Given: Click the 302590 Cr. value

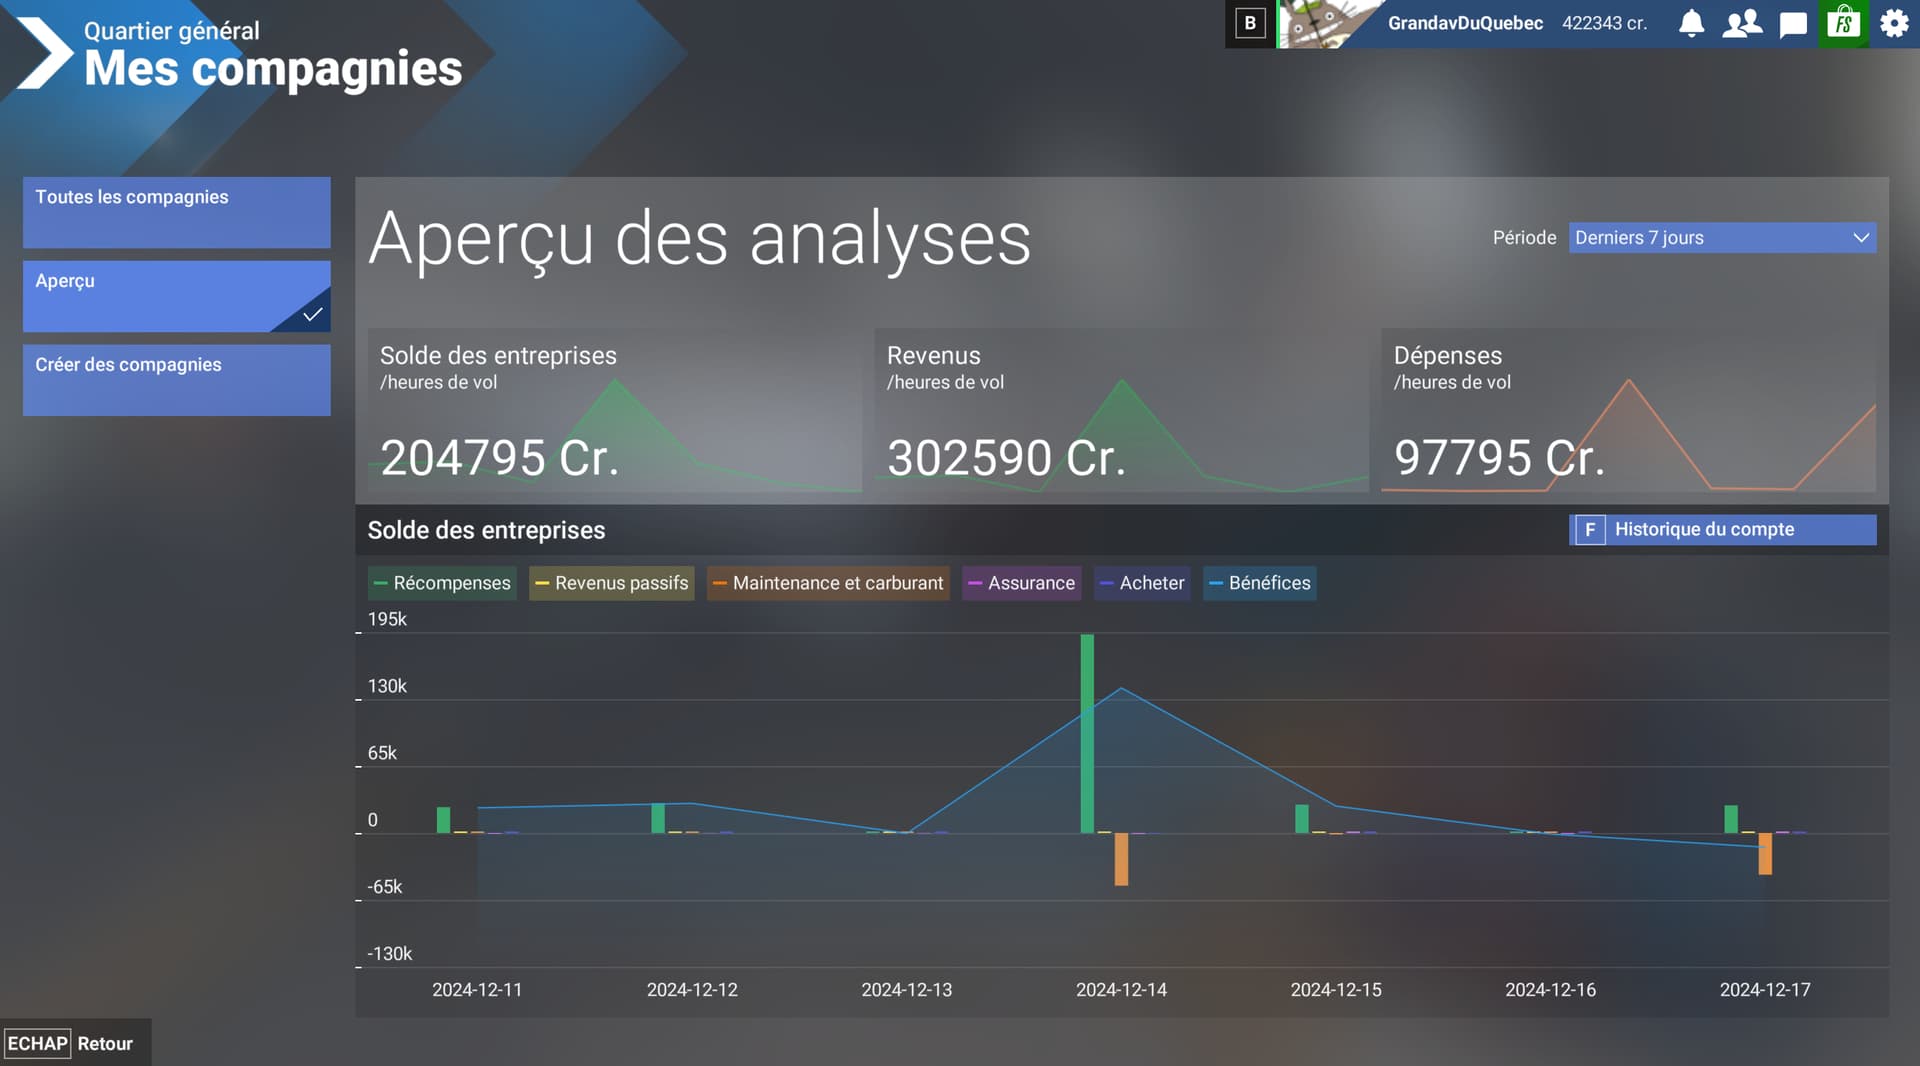Looking at the screenshot, I should point(1007,458).
